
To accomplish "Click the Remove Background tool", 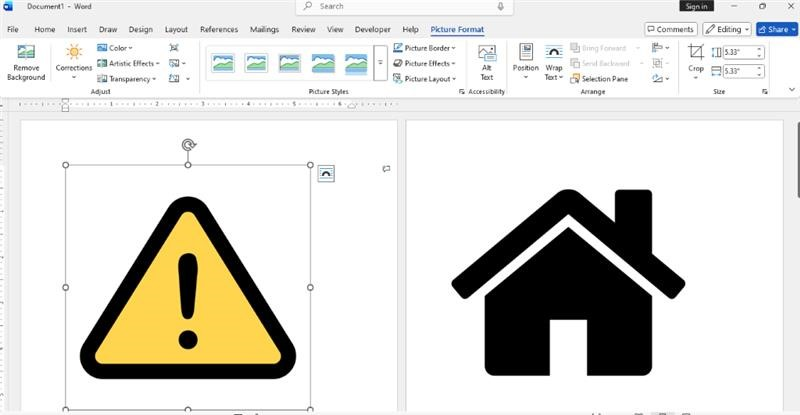I will pos(26,63).
